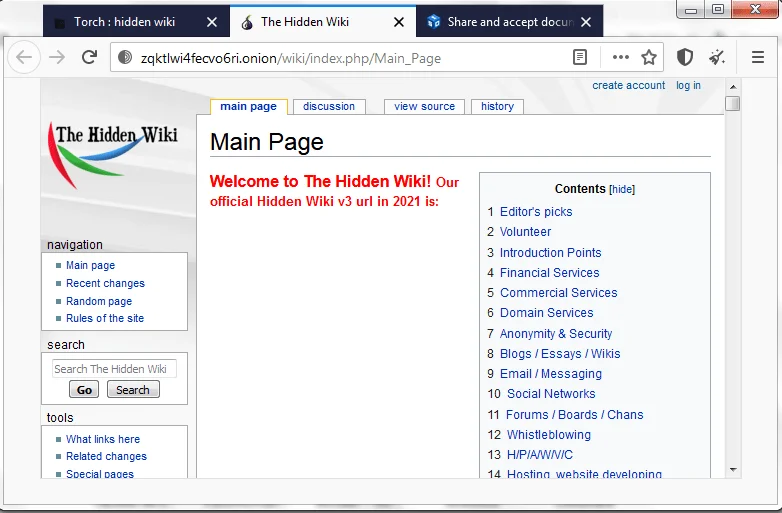Jump to Whistleblowing section

tap(549, 434)
